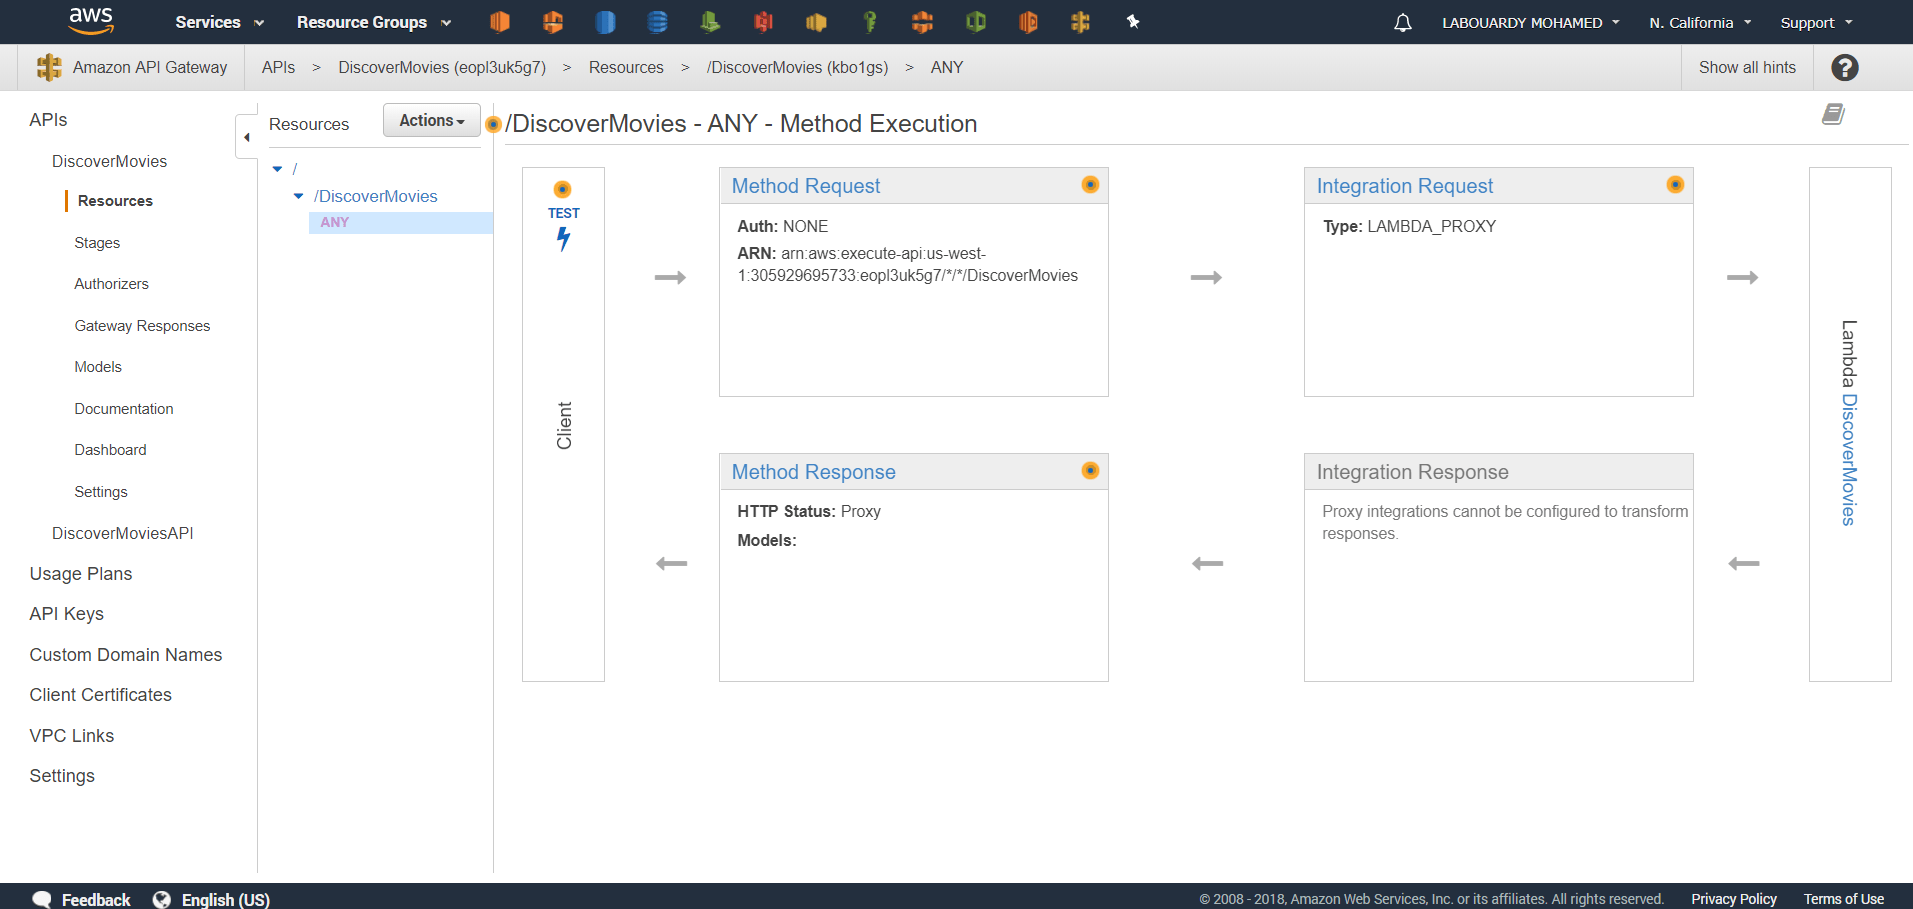Click DiscoverMovies (eopl3uk5g7) breadcrumb

pos(442,67)
